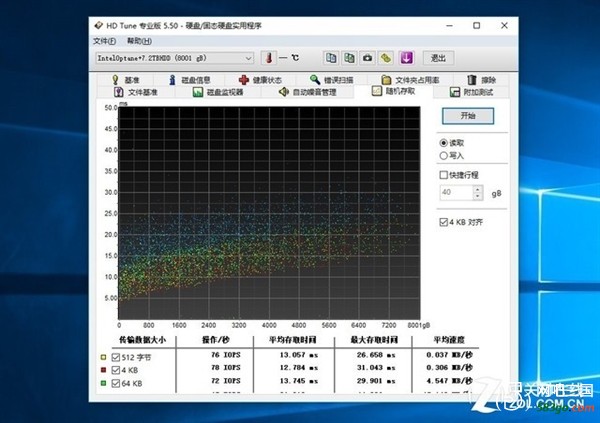600x423 pixels.
Task: Click the green 64 KB color swatch
Action: click(103, 383)
